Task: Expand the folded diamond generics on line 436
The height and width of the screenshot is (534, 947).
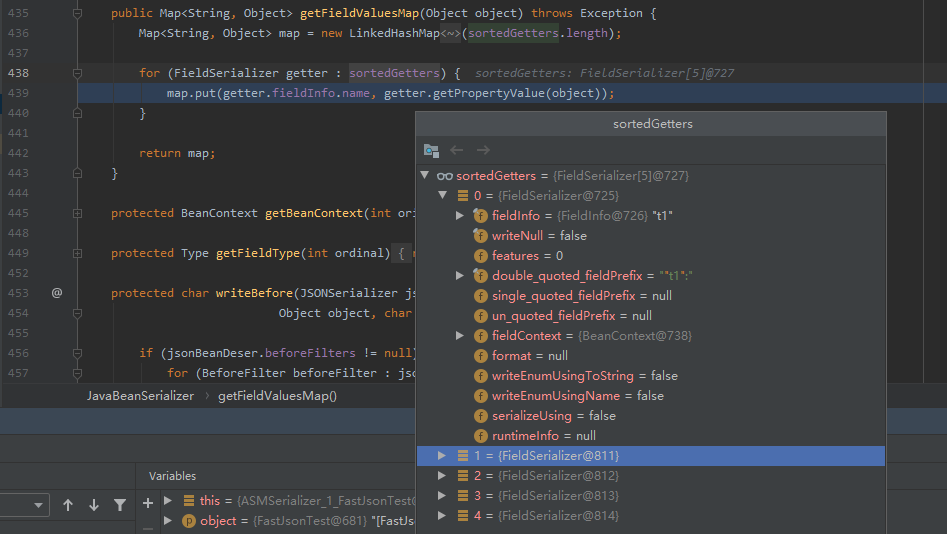Action: point(450,33)
